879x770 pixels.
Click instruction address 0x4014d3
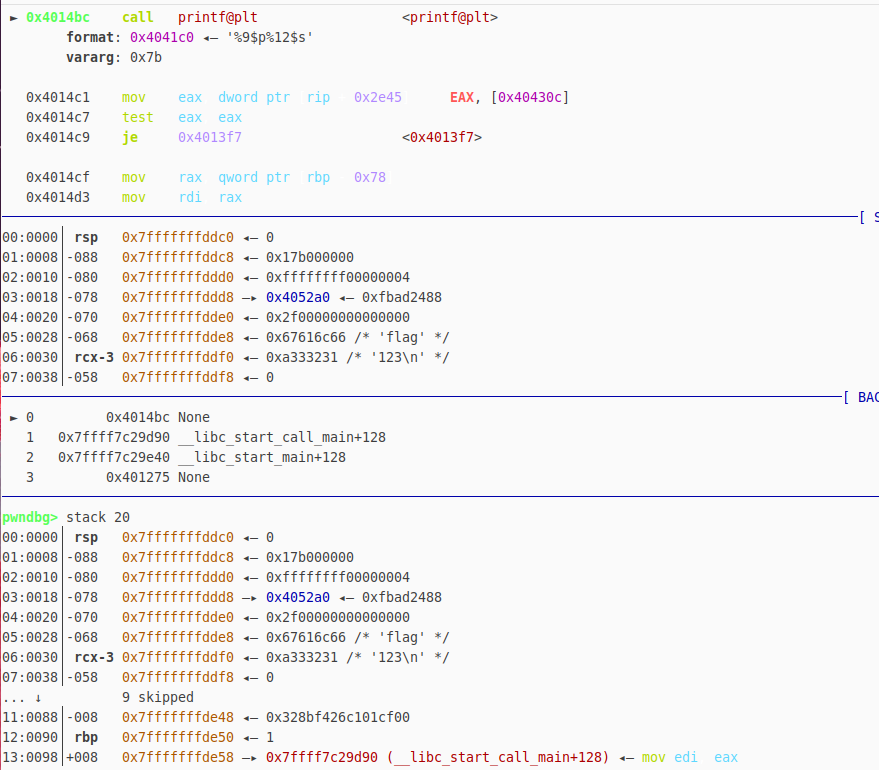[58, 198]
